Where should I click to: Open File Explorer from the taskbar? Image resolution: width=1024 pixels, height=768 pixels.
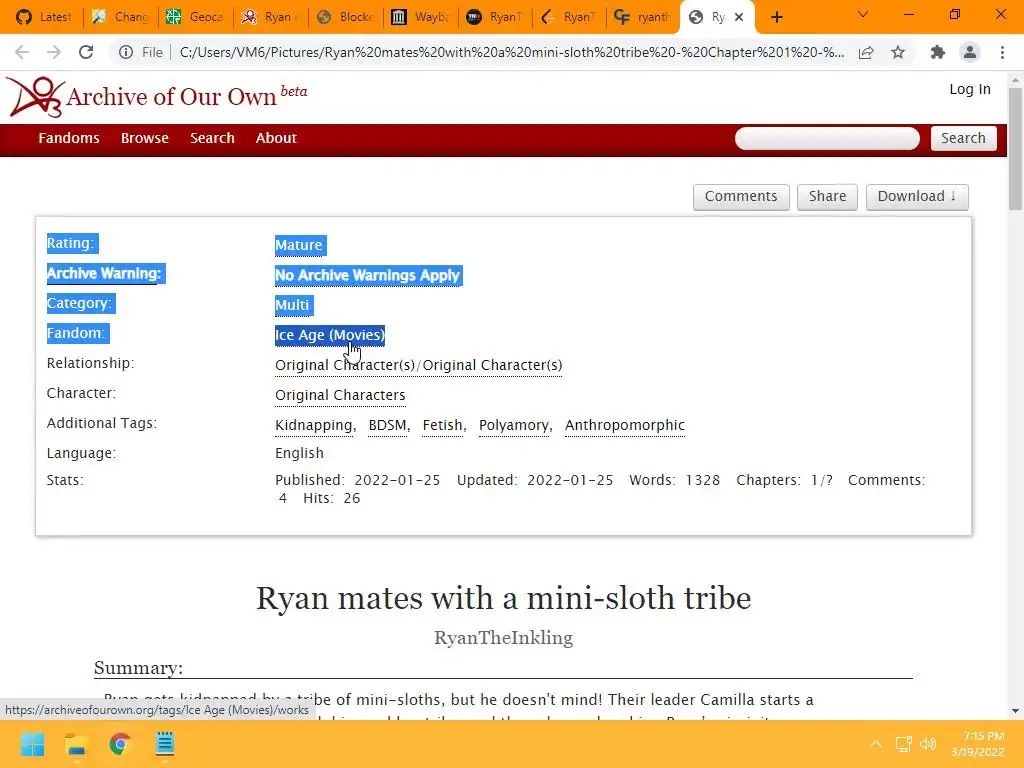point(76,744)
